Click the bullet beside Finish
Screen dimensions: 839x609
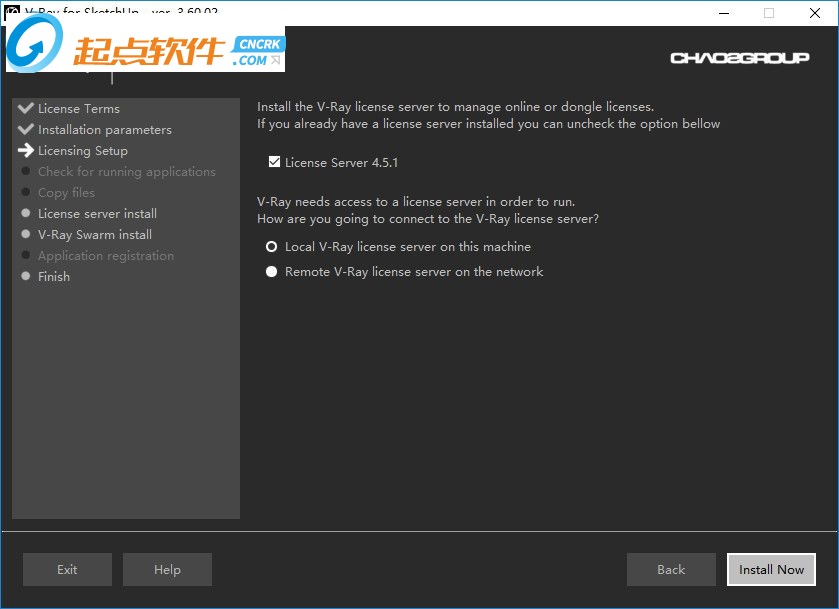pos(25,276)
